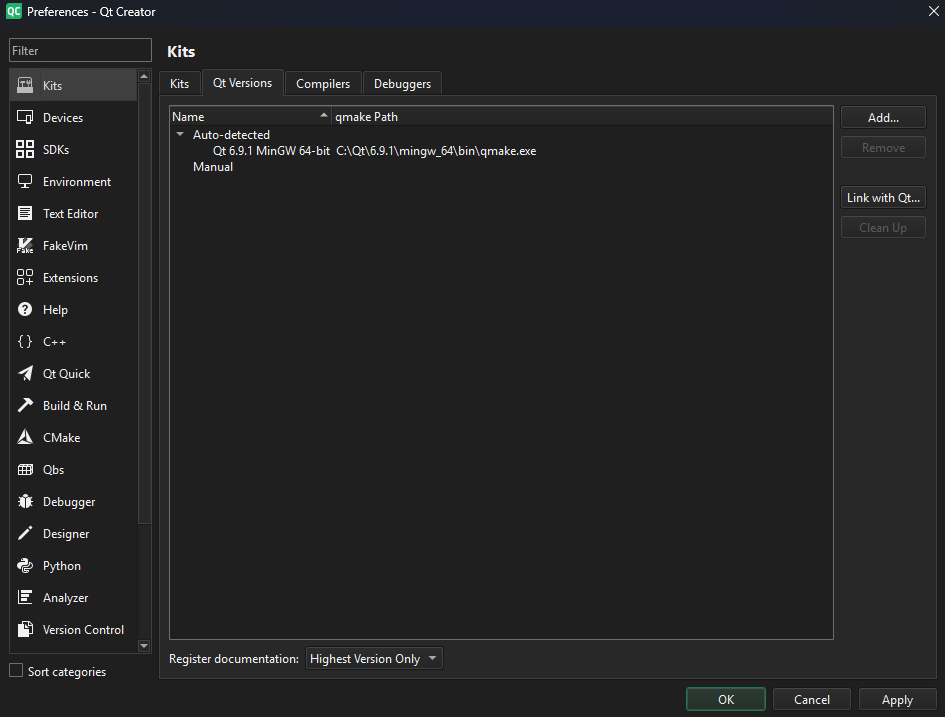Open Python settings icon
945x717 pixels.
point(25,566)
